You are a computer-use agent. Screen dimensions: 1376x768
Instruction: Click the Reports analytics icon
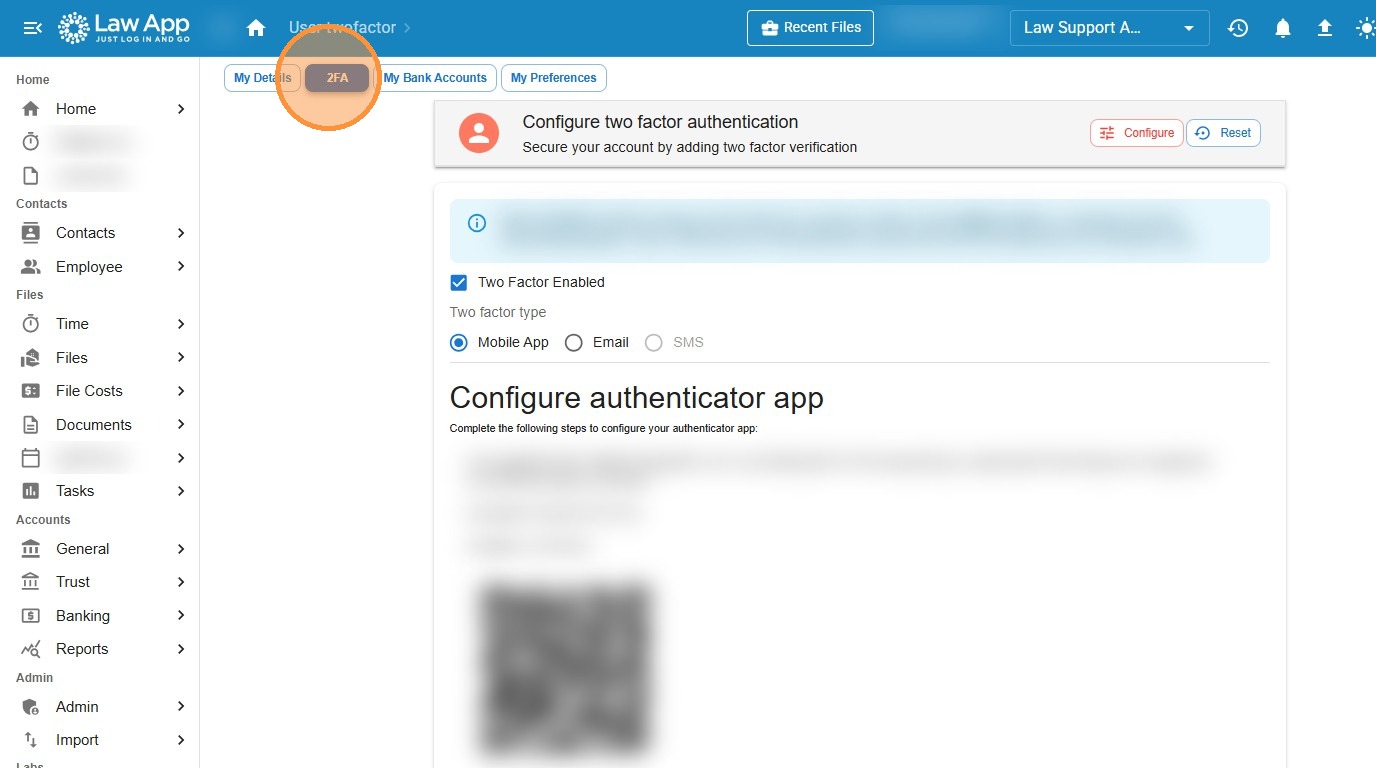point(31,649)
